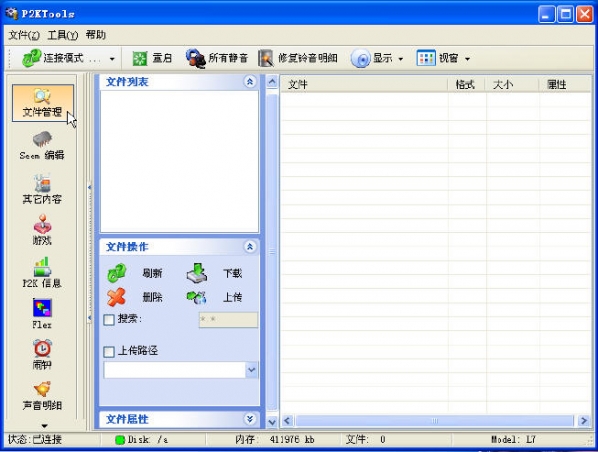Expand the 文件属性 panel

pyautogui.click(x=250, y=420)
